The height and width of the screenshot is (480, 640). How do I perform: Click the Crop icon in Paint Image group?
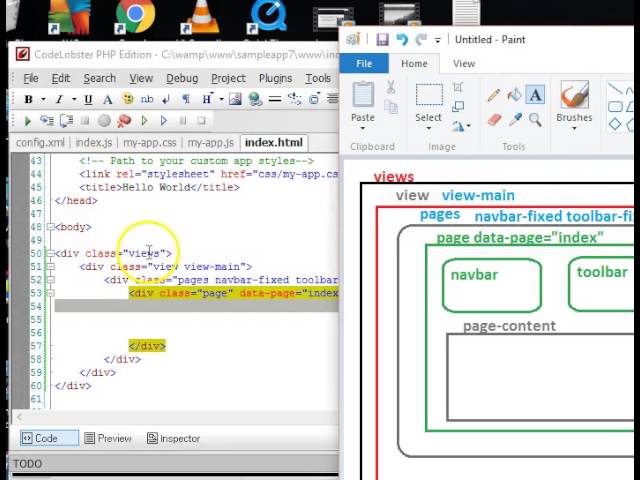click(458, 87)
